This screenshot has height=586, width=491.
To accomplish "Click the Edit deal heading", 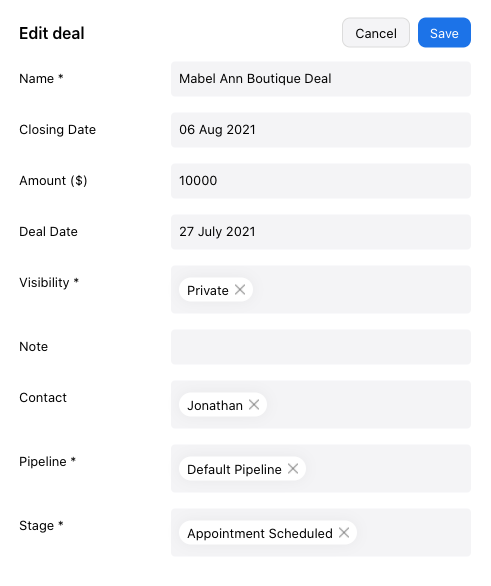I will [x=52, y=33].
